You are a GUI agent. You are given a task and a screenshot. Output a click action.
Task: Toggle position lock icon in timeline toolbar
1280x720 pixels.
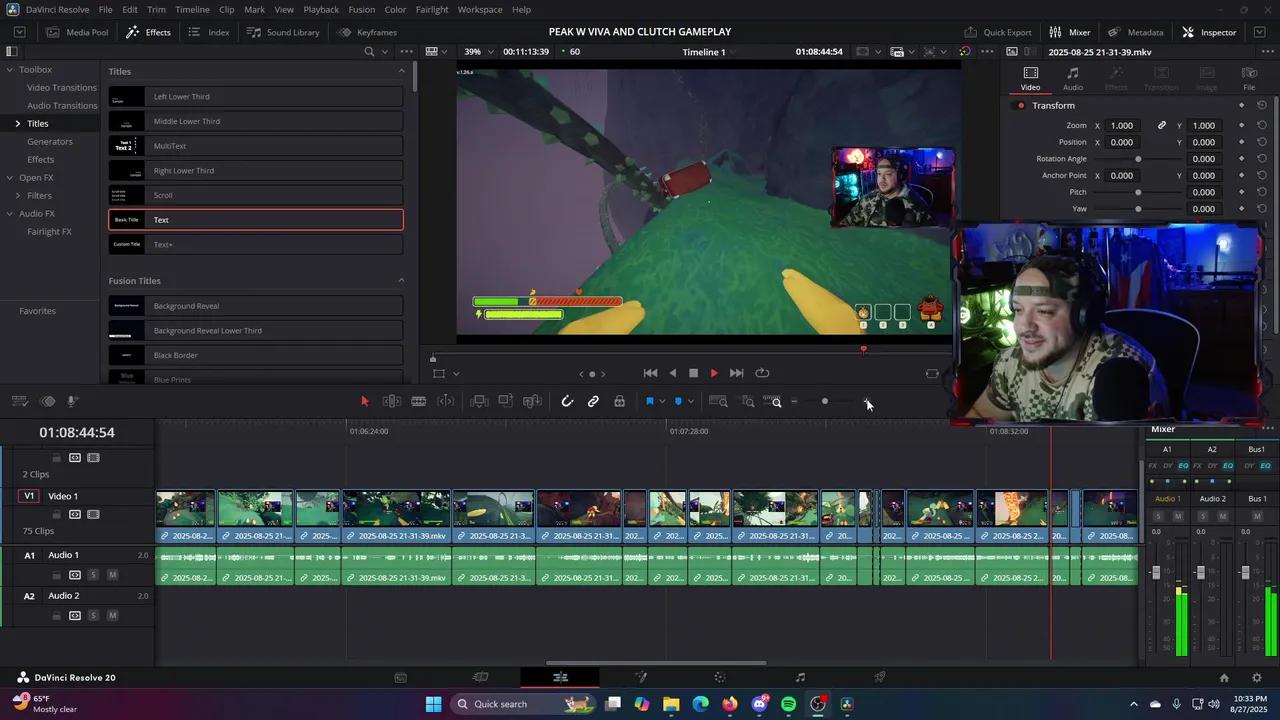pyautogui.click(x=619, y=401)
